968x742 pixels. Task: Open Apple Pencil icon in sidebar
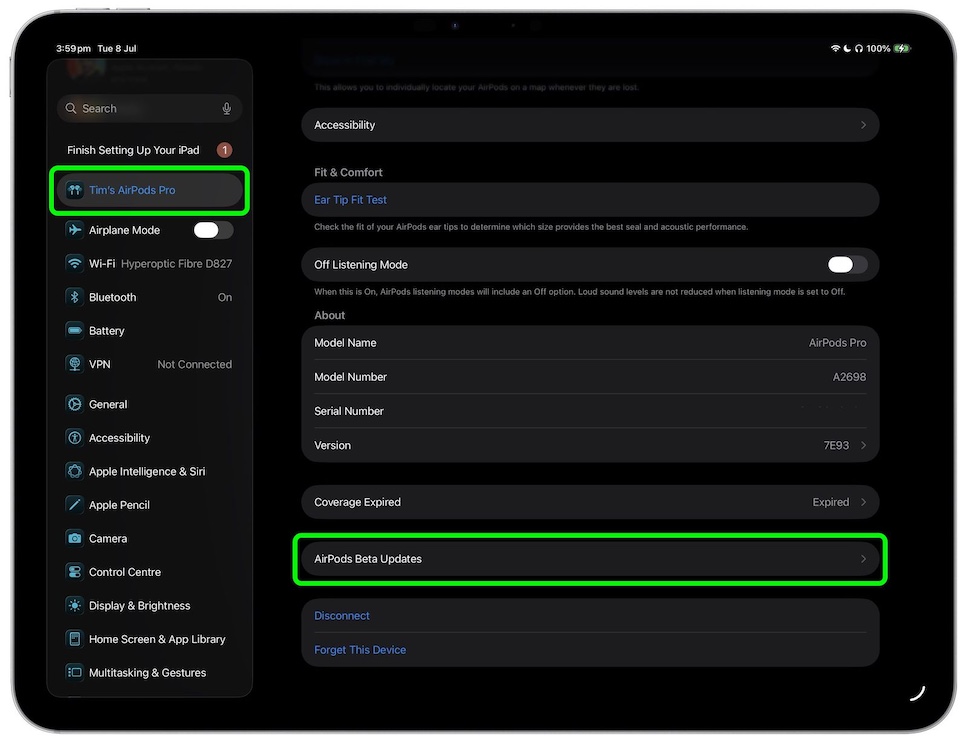(74, 505)
